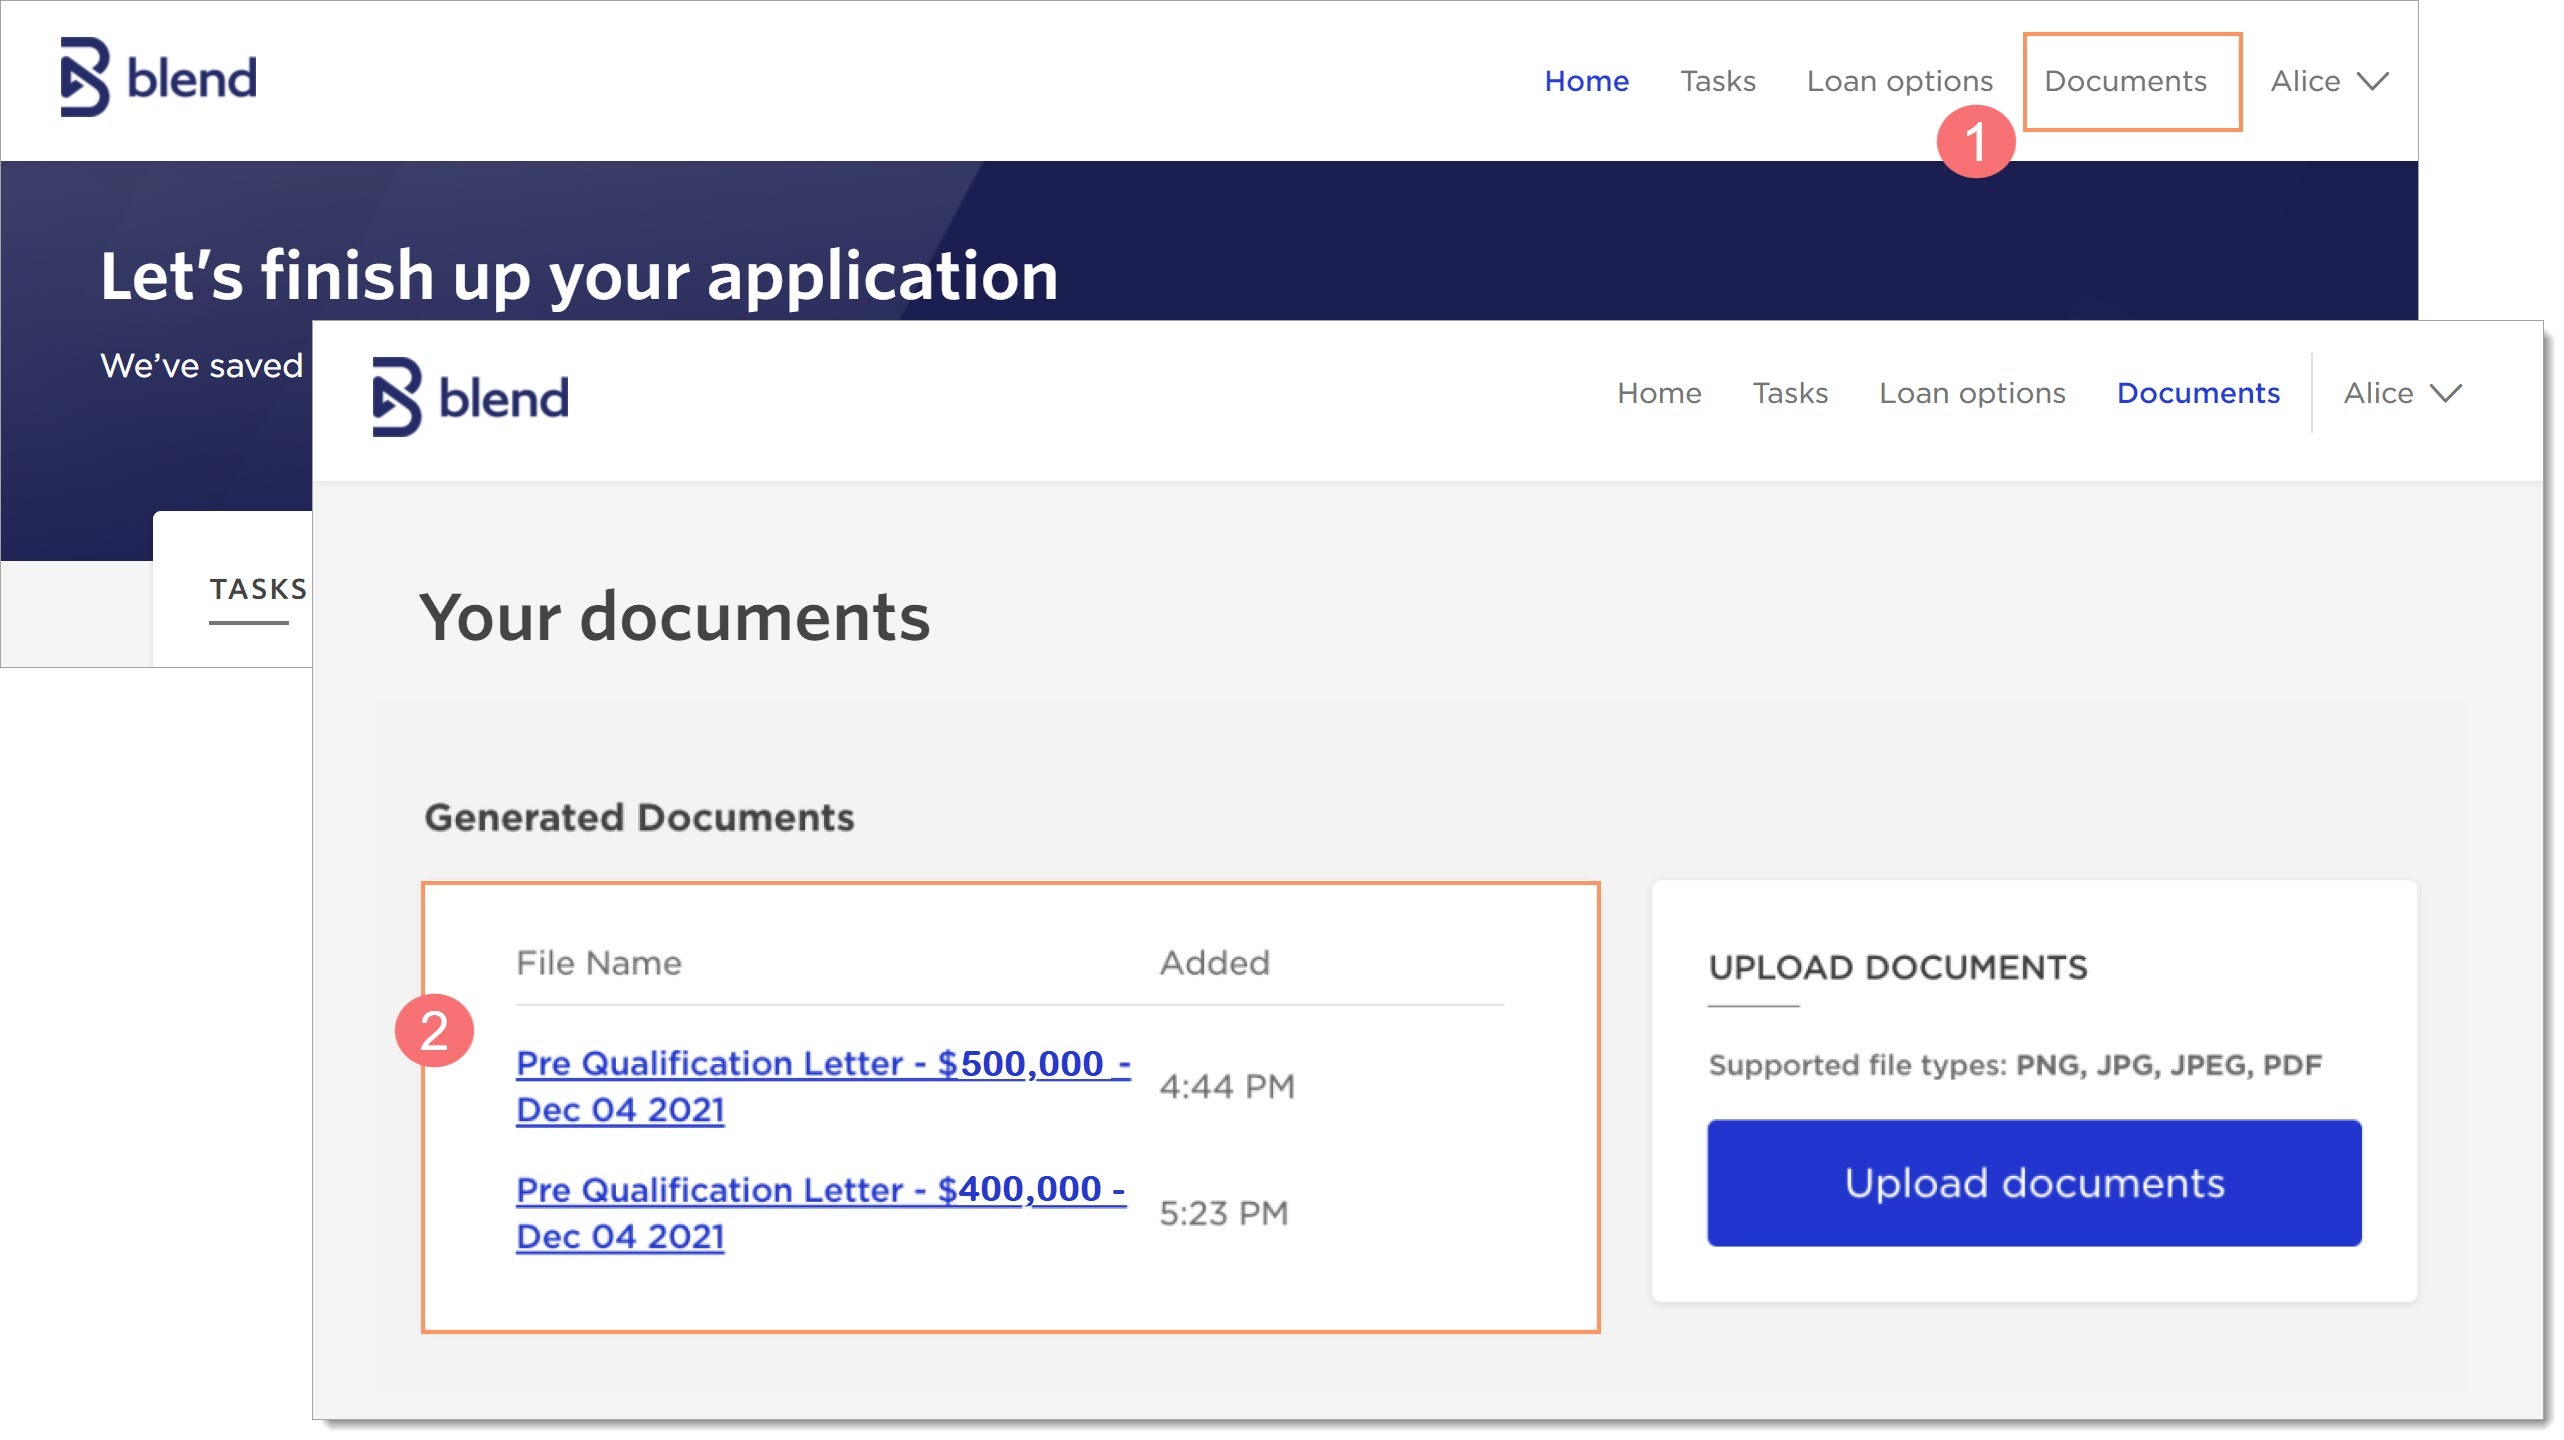Expand the Alice chevron in top header

(x=2373, y=81)
